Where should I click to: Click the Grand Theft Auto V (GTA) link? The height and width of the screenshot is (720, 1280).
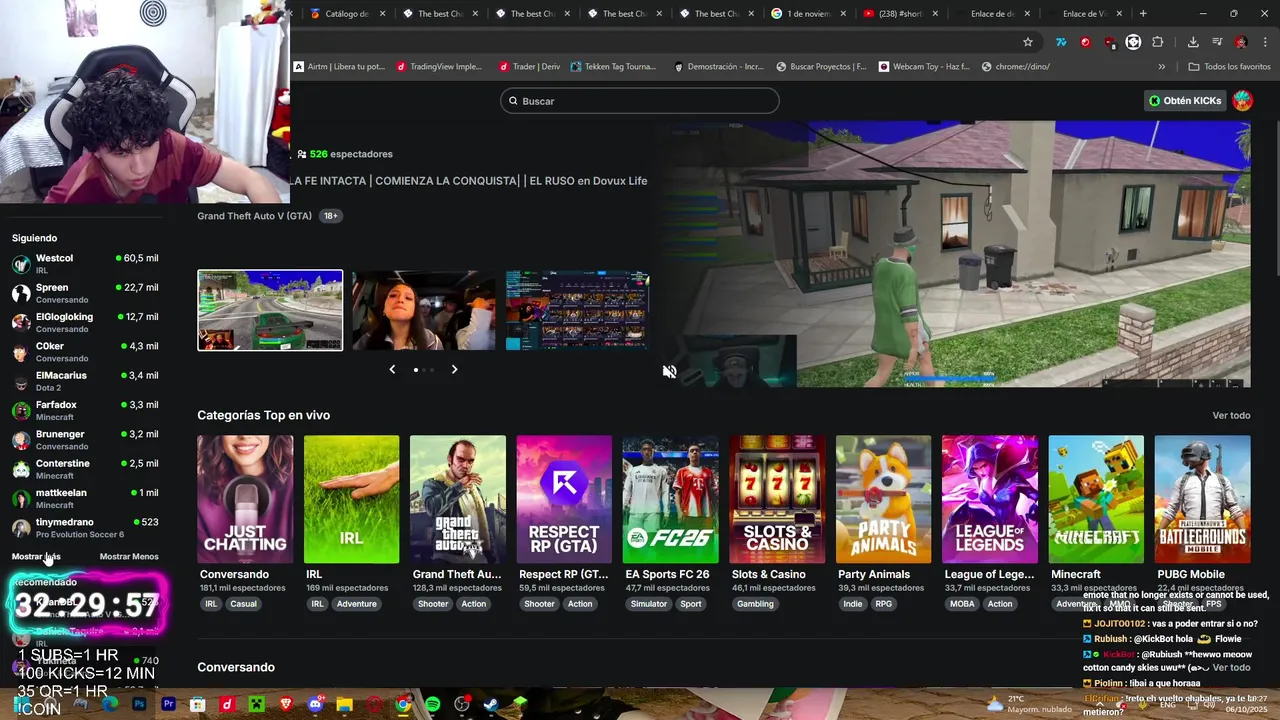254,216
